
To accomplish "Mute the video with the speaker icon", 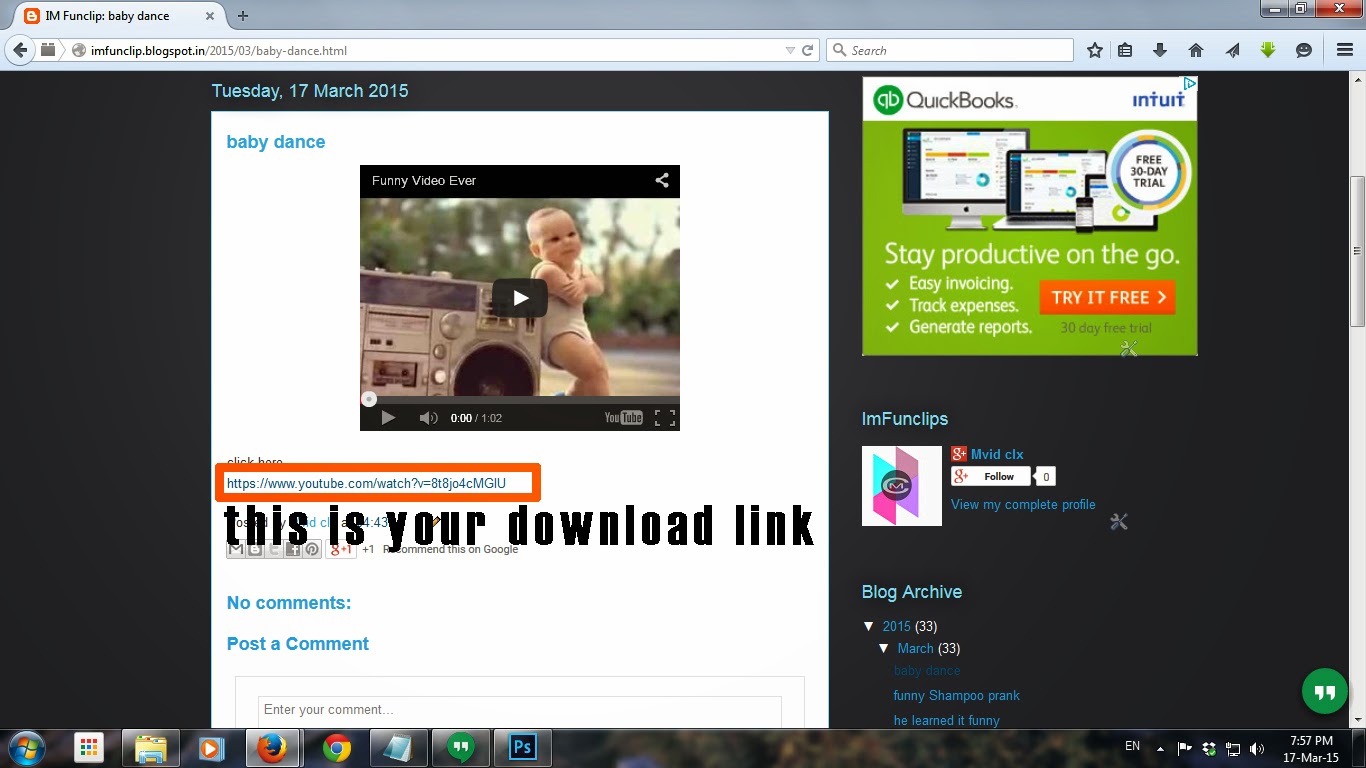I will point(428,418).
